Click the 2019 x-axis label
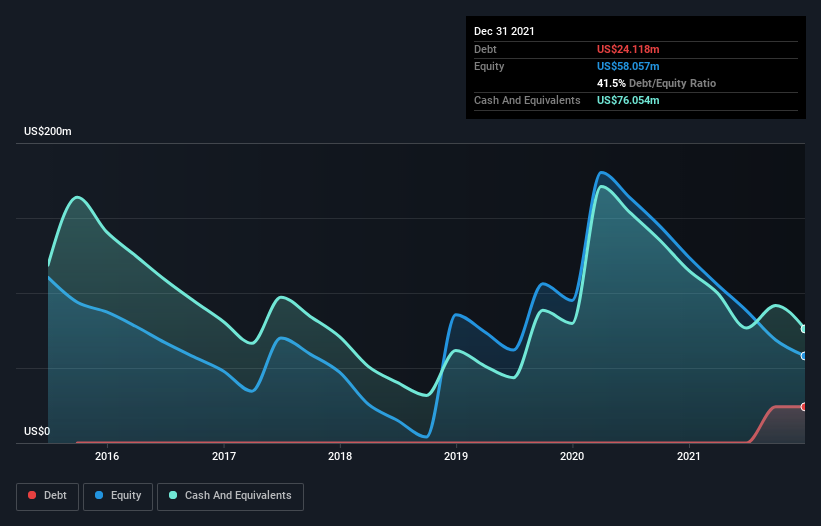821x526 pixels. pyautogui.click(x=456, y=456)
